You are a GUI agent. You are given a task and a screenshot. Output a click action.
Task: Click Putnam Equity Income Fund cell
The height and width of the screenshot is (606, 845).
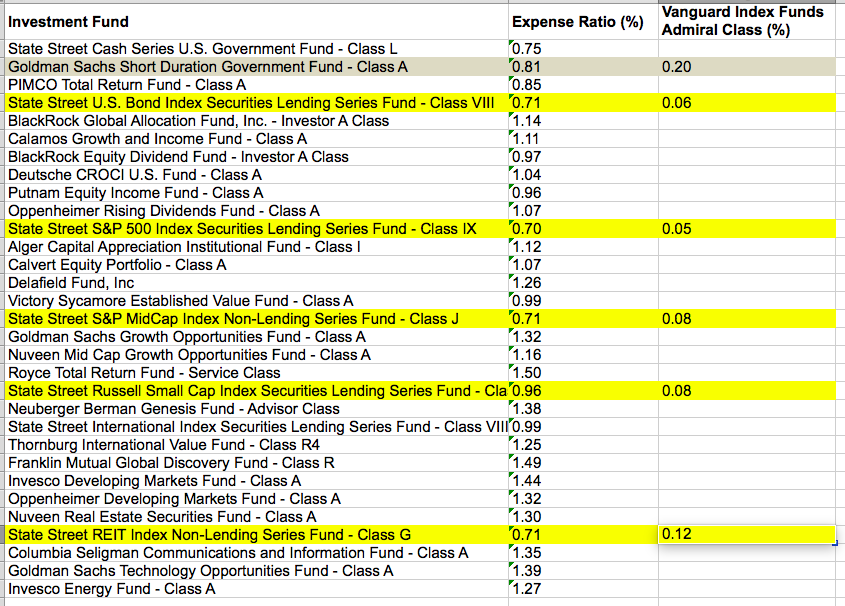pyautogui.click(x=257, y=193)
